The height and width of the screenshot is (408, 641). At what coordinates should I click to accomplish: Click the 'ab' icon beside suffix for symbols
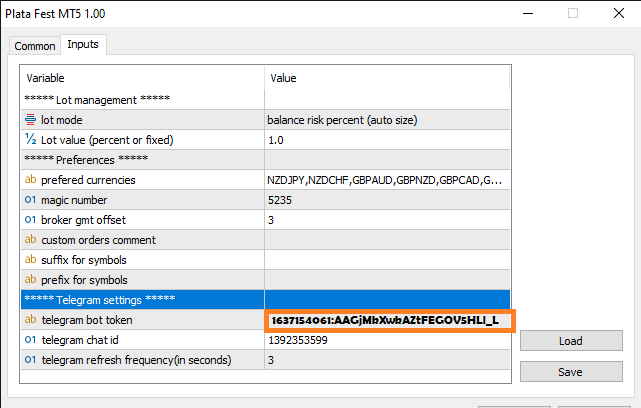[31, 259]
